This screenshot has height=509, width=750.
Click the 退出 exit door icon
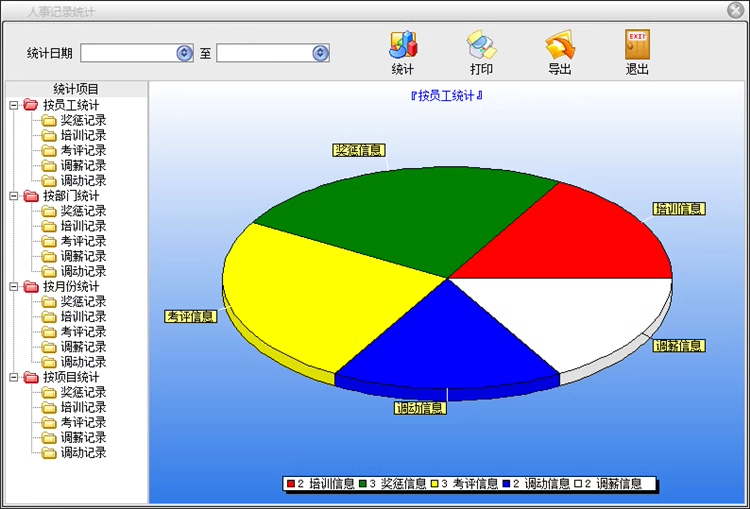click(x=637, y=44)
